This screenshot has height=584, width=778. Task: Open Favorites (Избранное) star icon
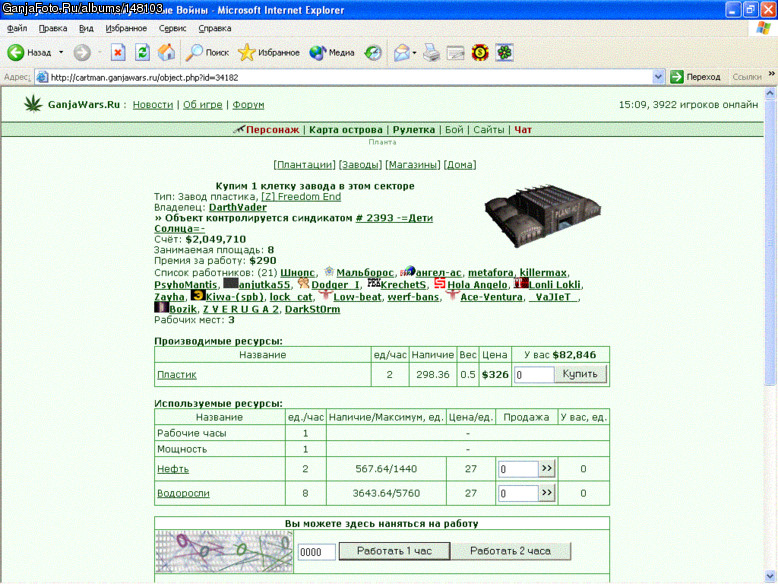pyautogui.click(x=246, y=52)
